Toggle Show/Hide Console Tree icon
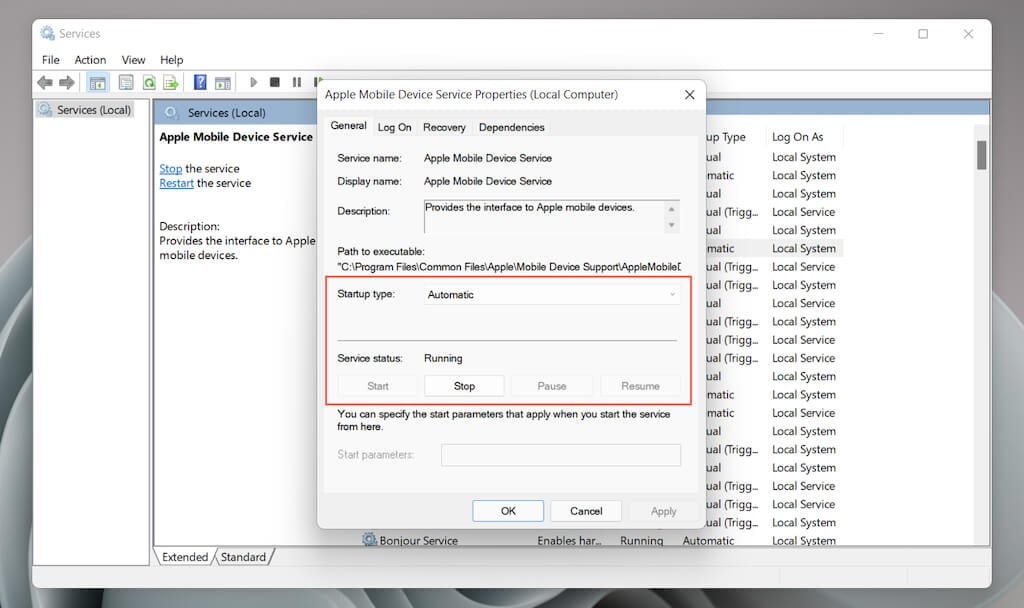Screen dimensions: 1024x608 97,83
